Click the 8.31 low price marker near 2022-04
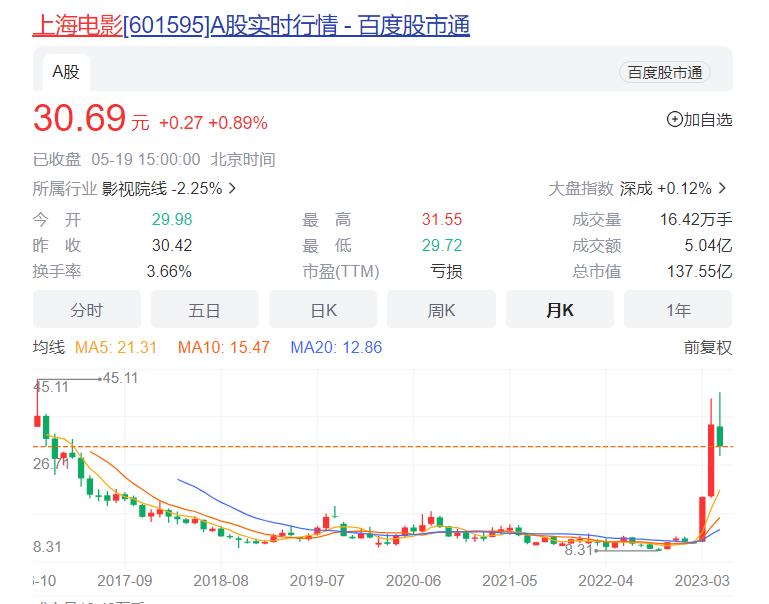The height and width of the screenshot is (604, 769). [579, 550]
